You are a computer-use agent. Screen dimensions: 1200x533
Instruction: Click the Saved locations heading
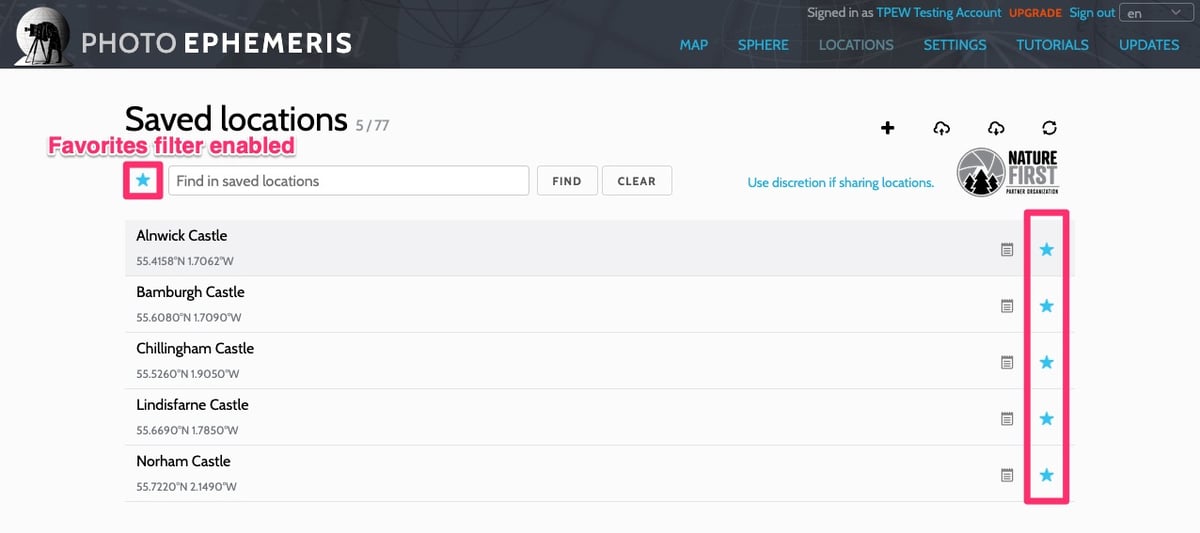tap(236, 119)
